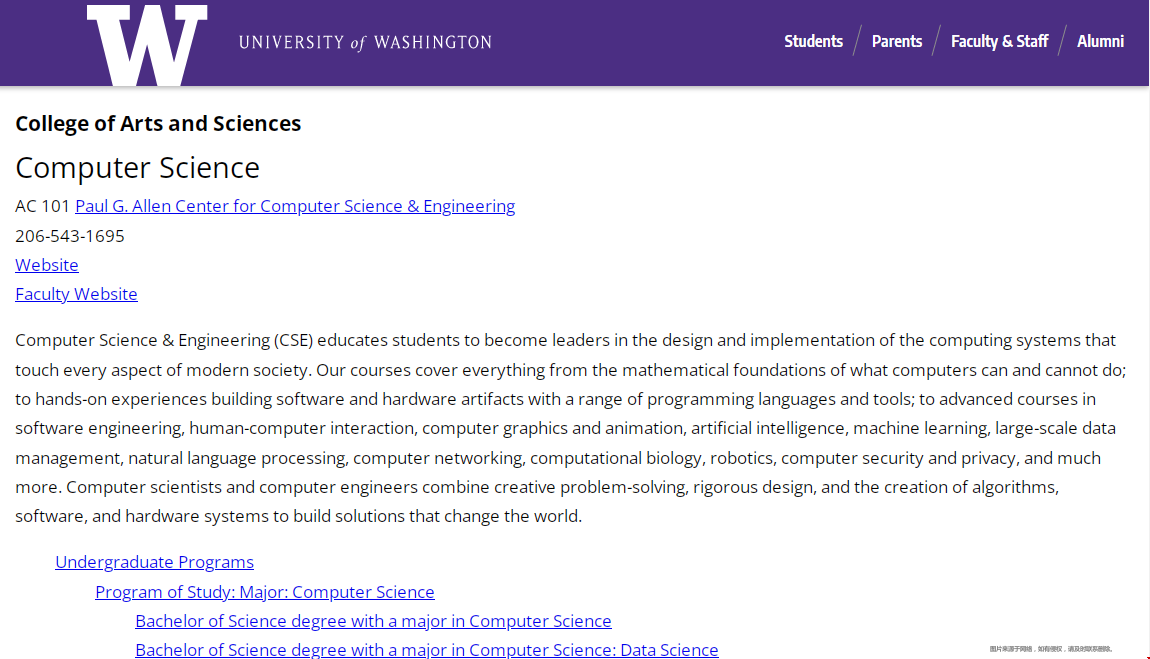Click the Computer Science page title
The image size is (1150, 659).
pyautogui.click(x=137, y=167)
